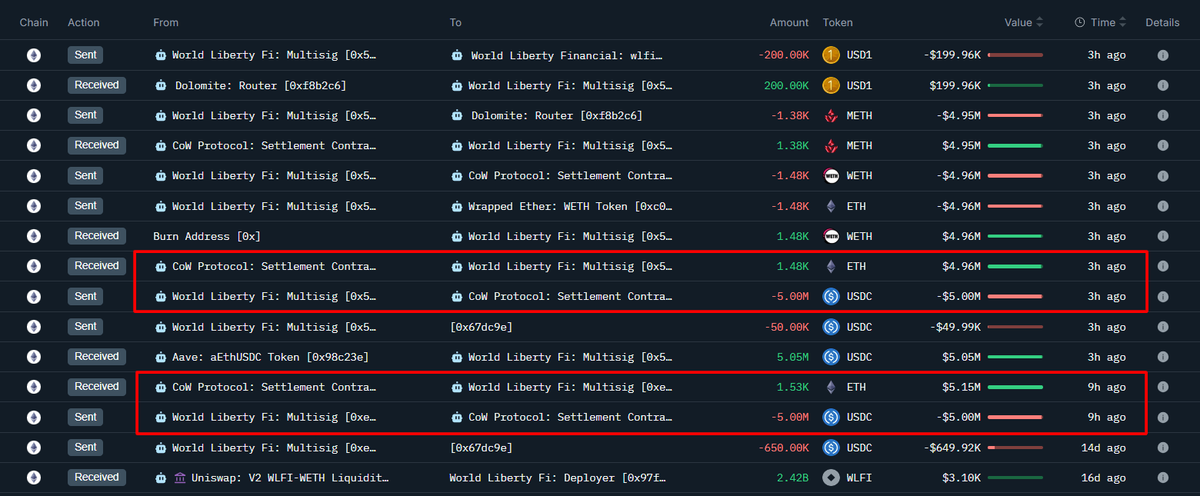Select amount -650.00K in USDC row
The width and height of the screenshot is (1200, 496).
click(782, 448)
